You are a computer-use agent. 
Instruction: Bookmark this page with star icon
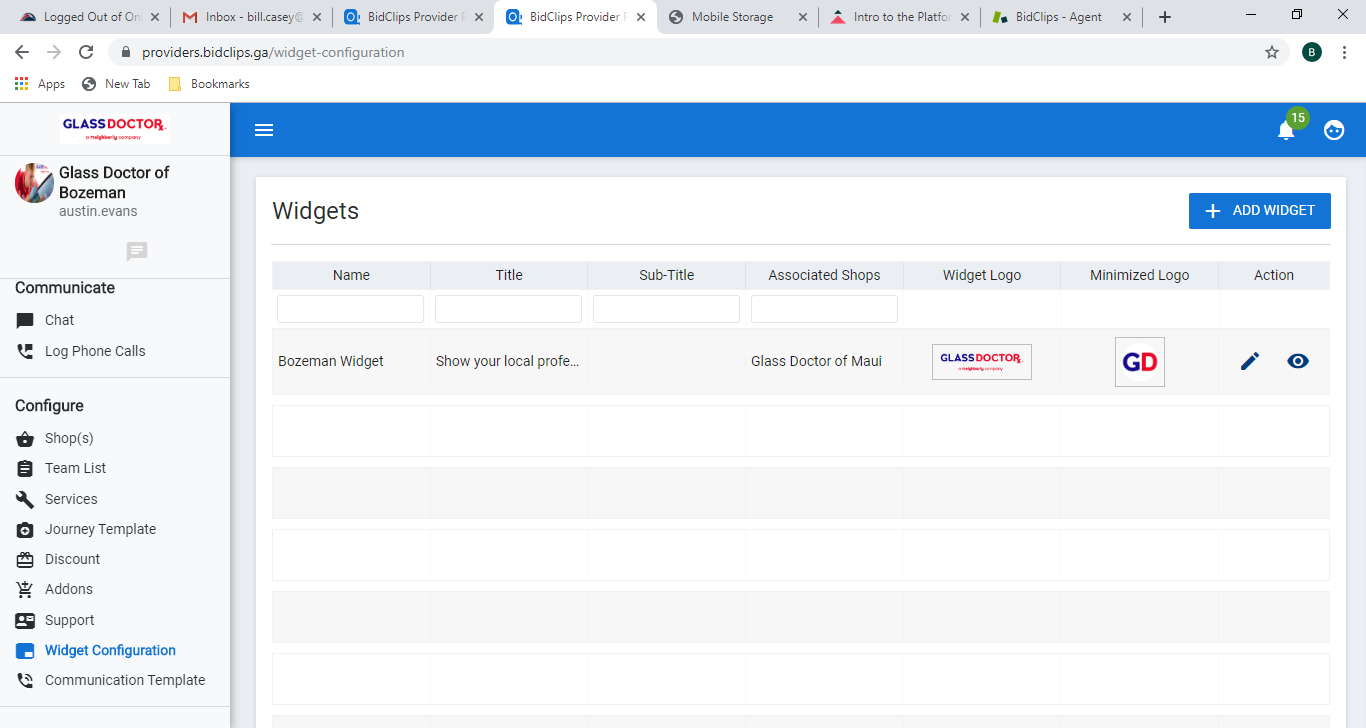click(1272, 52)
